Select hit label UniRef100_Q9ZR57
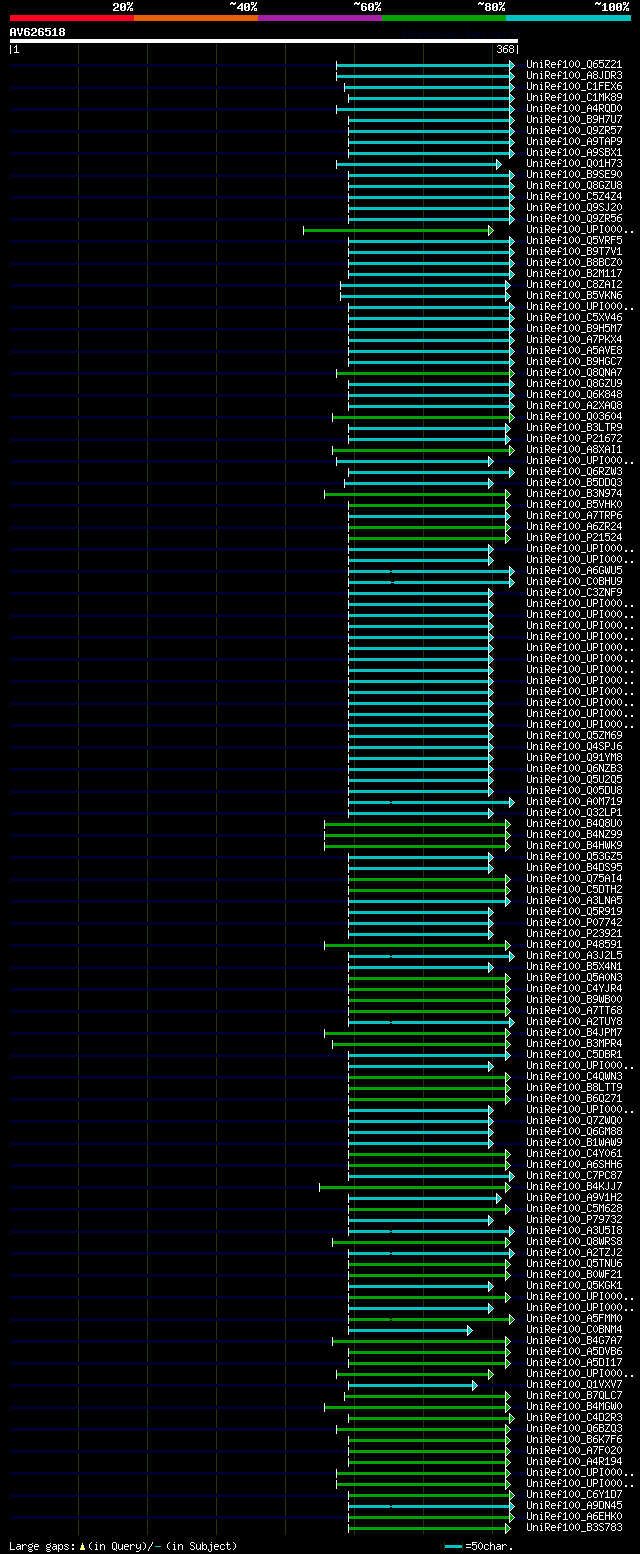 574,130
